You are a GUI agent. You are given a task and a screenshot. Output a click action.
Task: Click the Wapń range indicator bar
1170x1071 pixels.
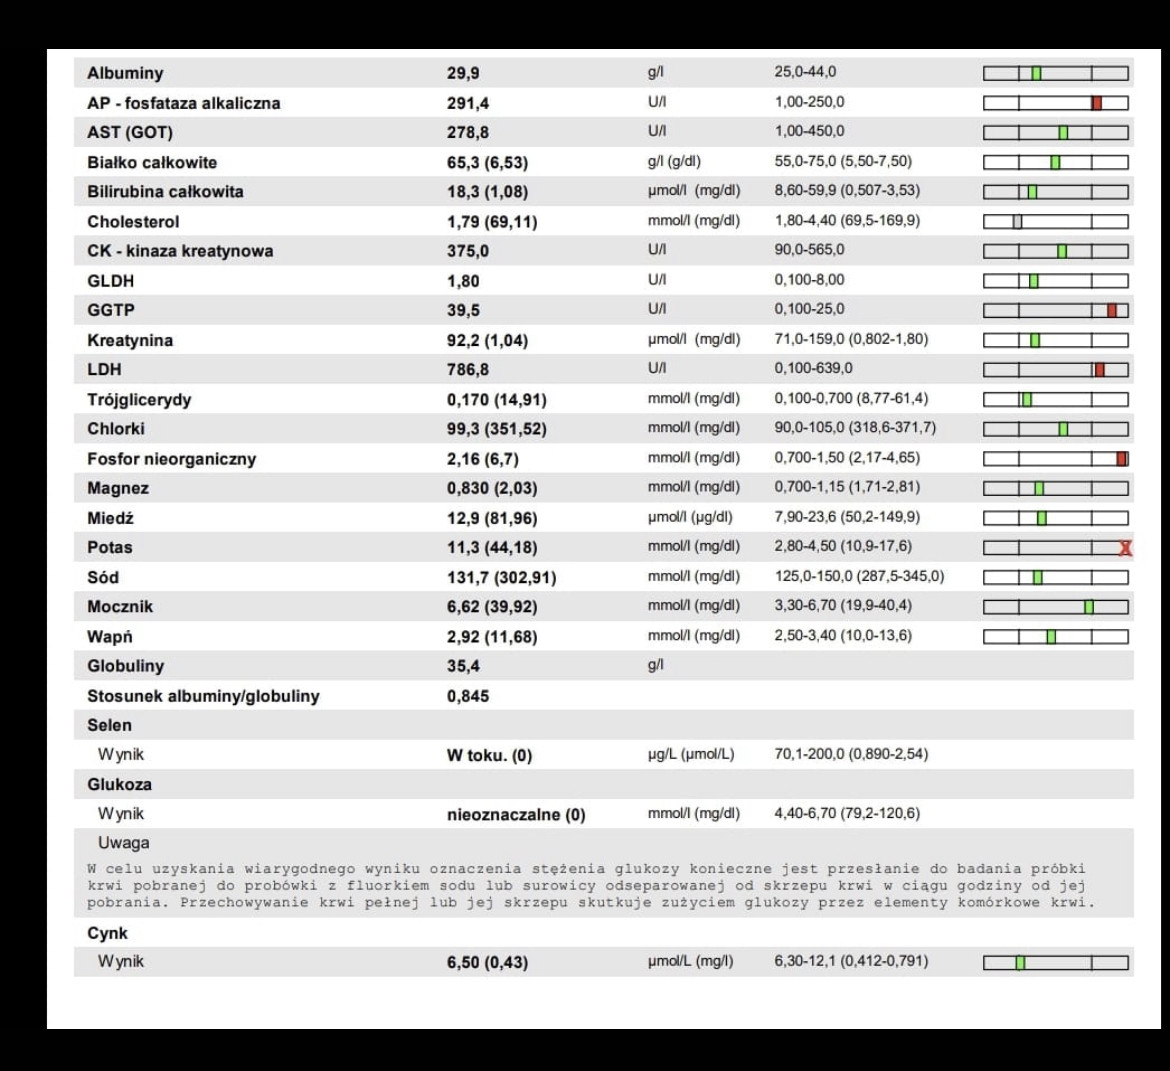1056,637
